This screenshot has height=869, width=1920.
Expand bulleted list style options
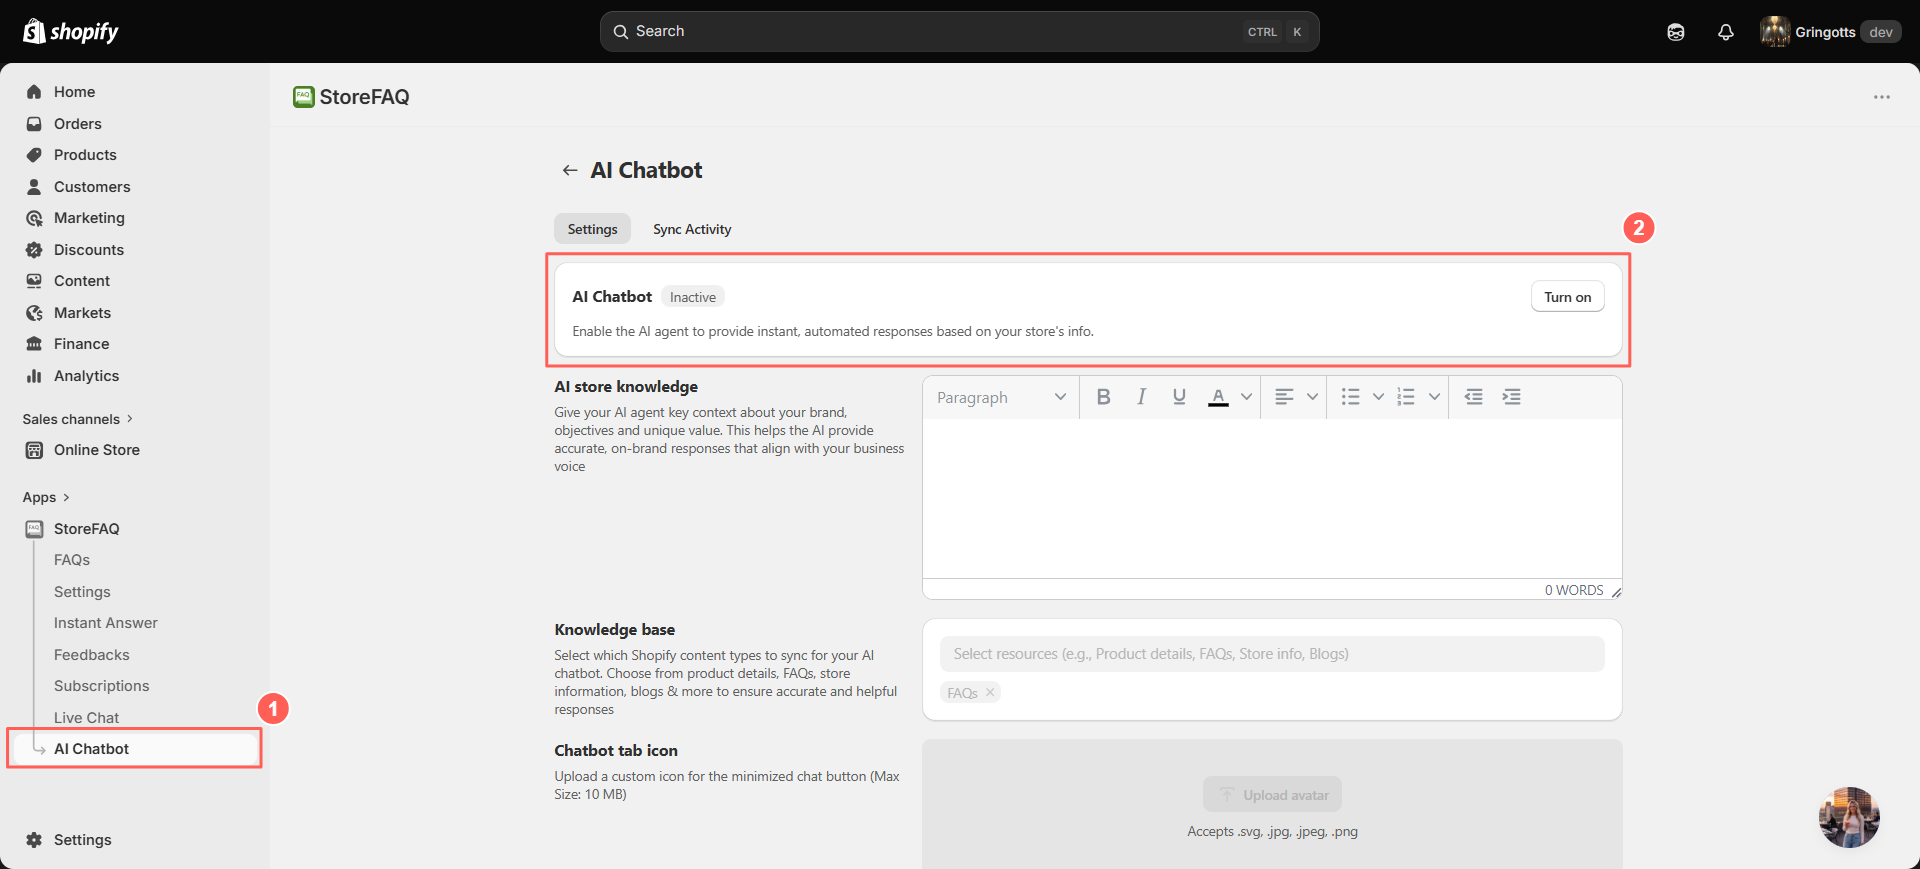[x=1378, y=397]
